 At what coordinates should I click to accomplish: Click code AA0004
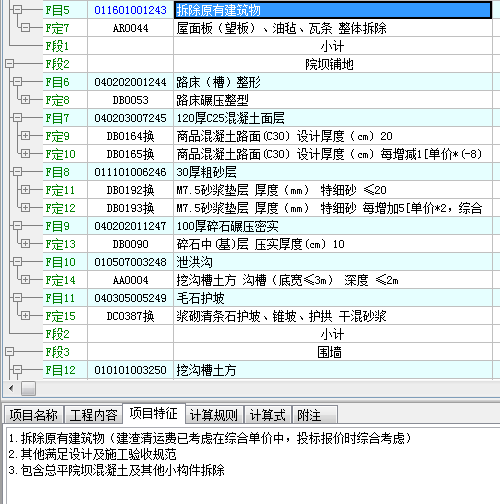[x=130, y=280]
